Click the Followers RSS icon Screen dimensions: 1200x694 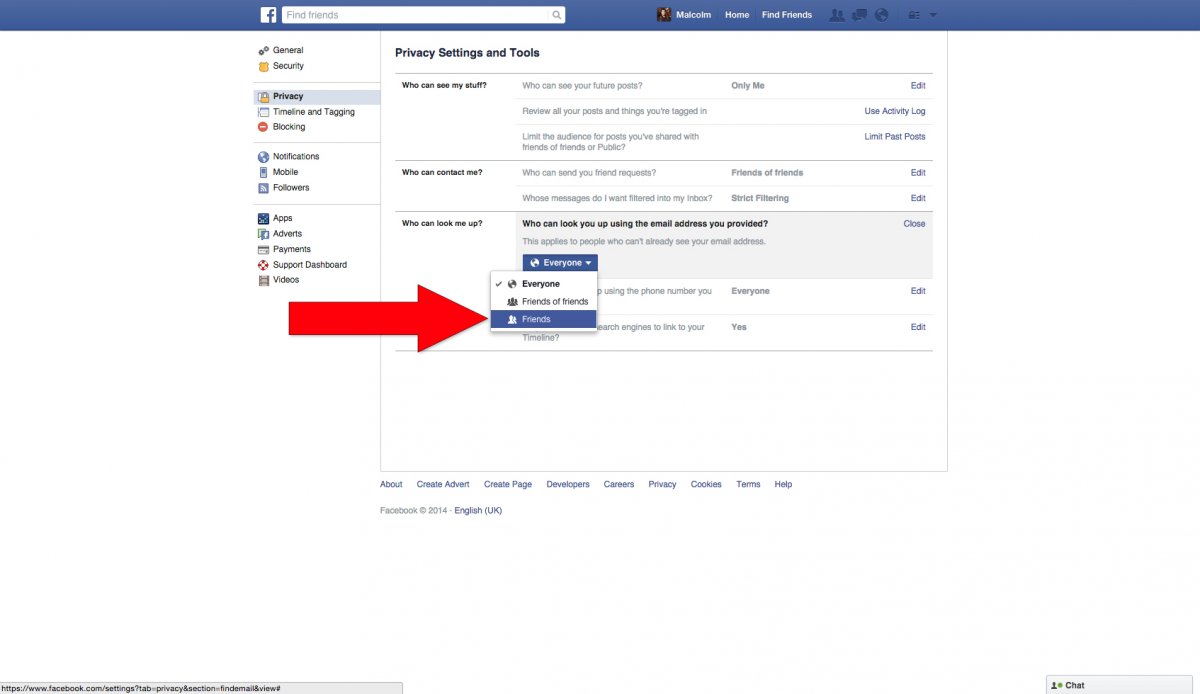pos(263,188)
